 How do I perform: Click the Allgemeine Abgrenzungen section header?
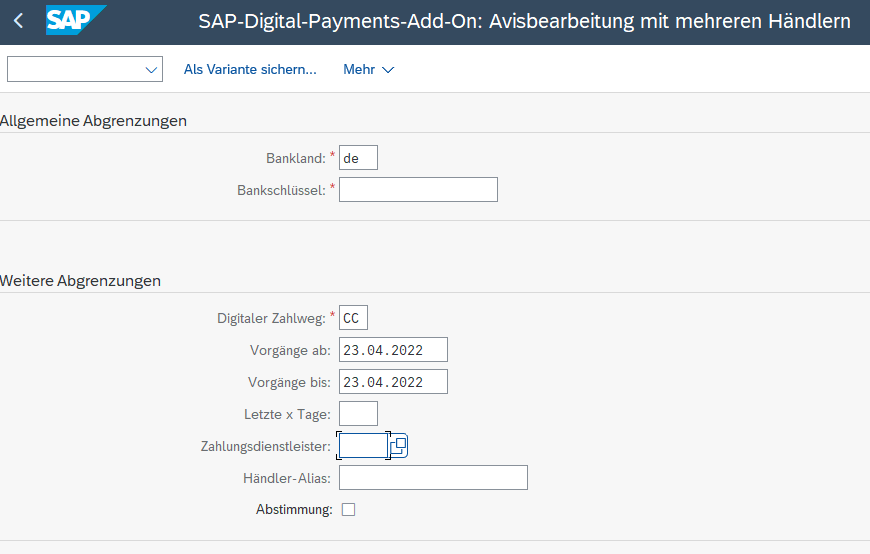94,121
